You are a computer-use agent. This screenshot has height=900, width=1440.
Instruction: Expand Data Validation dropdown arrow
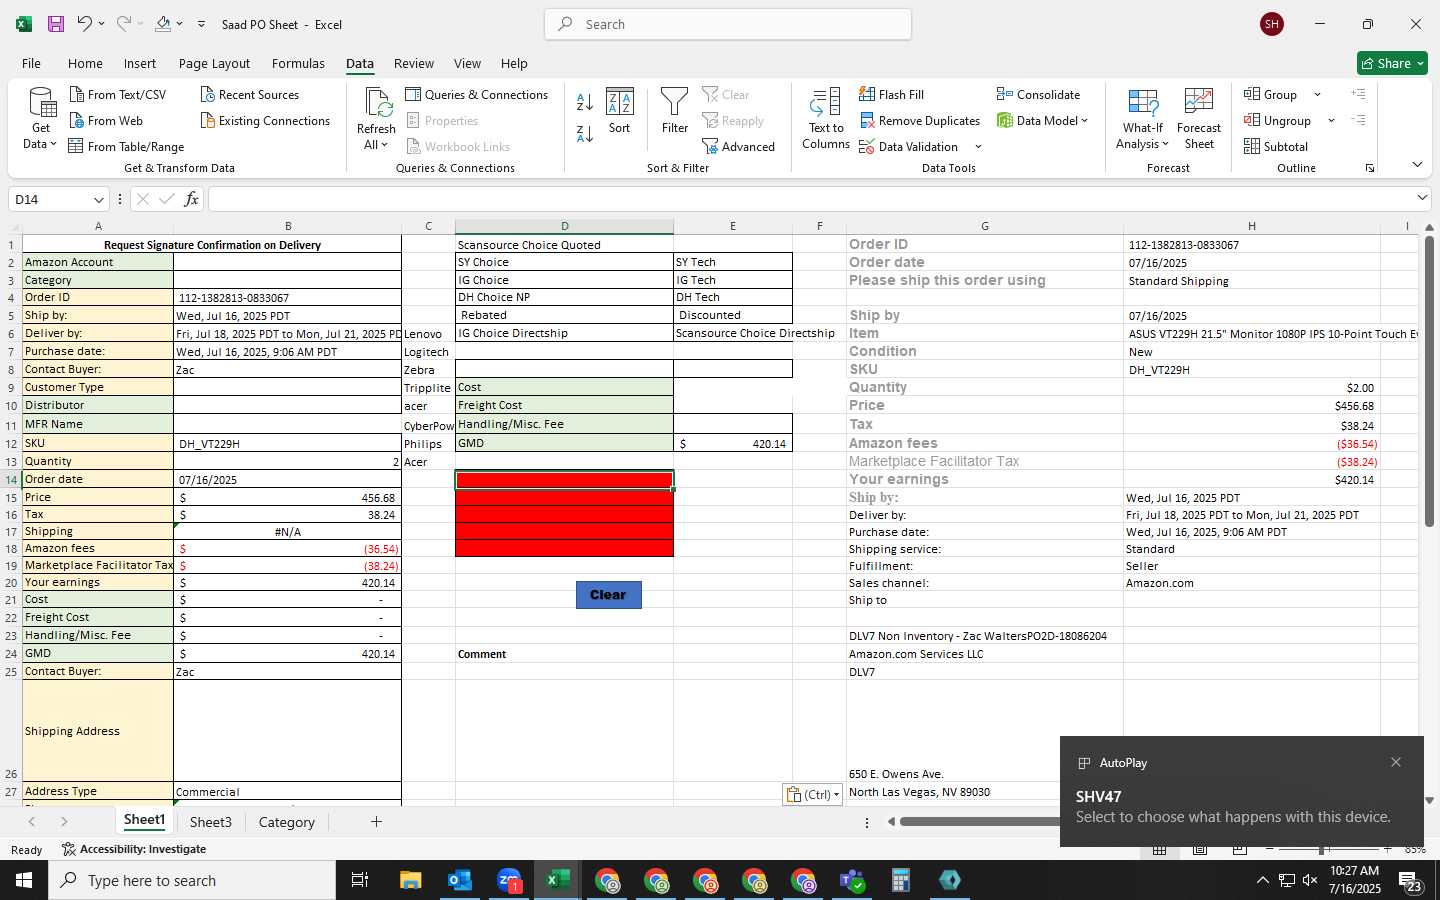[x=978, y=147]
